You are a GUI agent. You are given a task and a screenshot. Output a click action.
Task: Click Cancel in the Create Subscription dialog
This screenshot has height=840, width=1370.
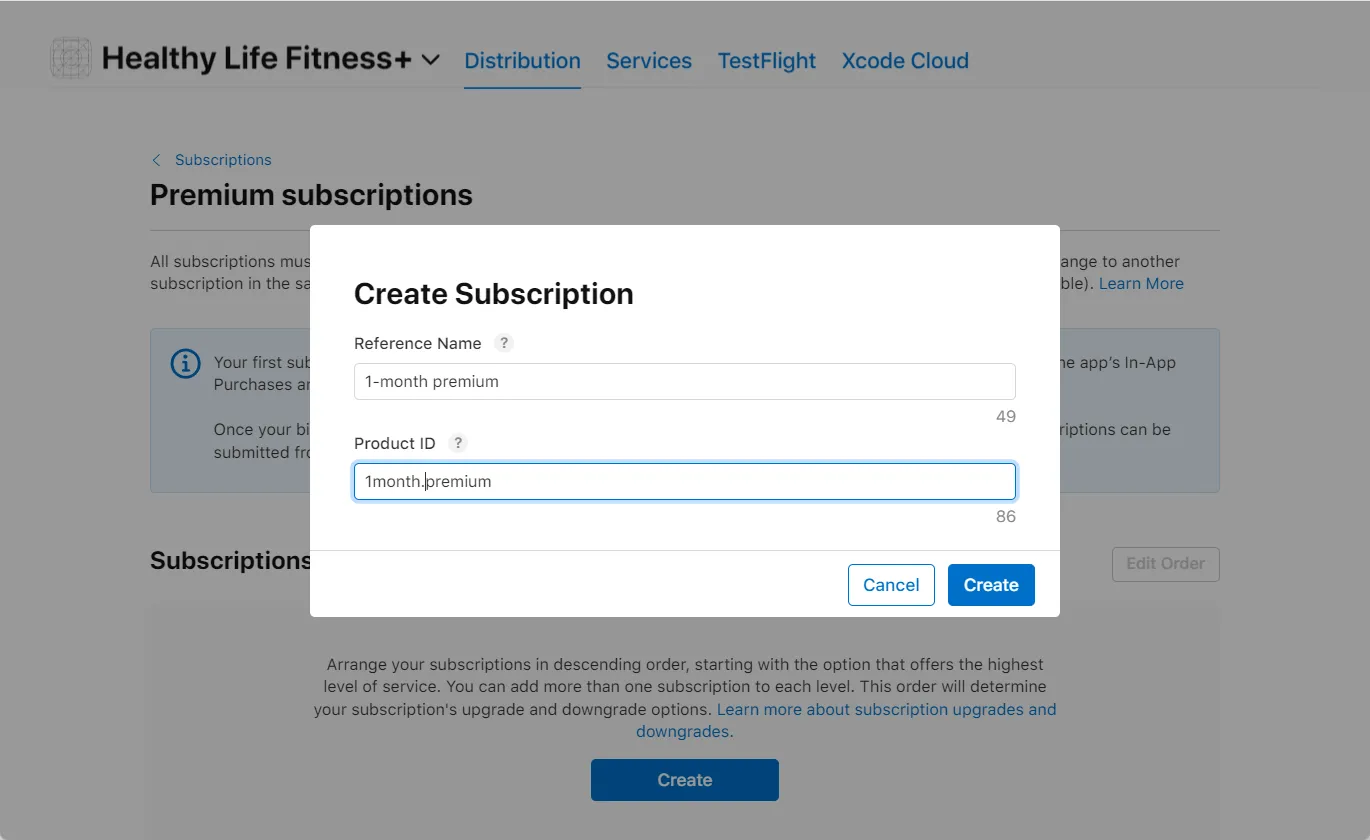coord(891,584)
